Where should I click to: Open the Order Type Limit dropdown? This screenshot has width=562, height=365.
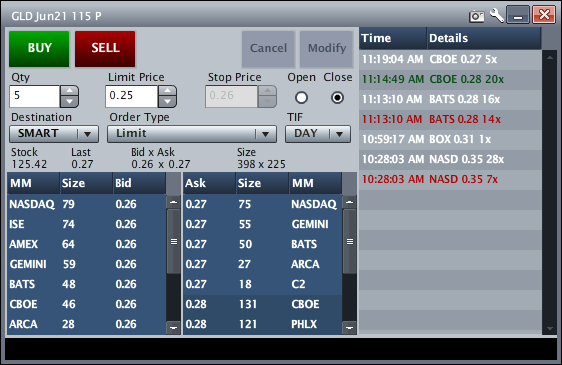pos(192,134)
